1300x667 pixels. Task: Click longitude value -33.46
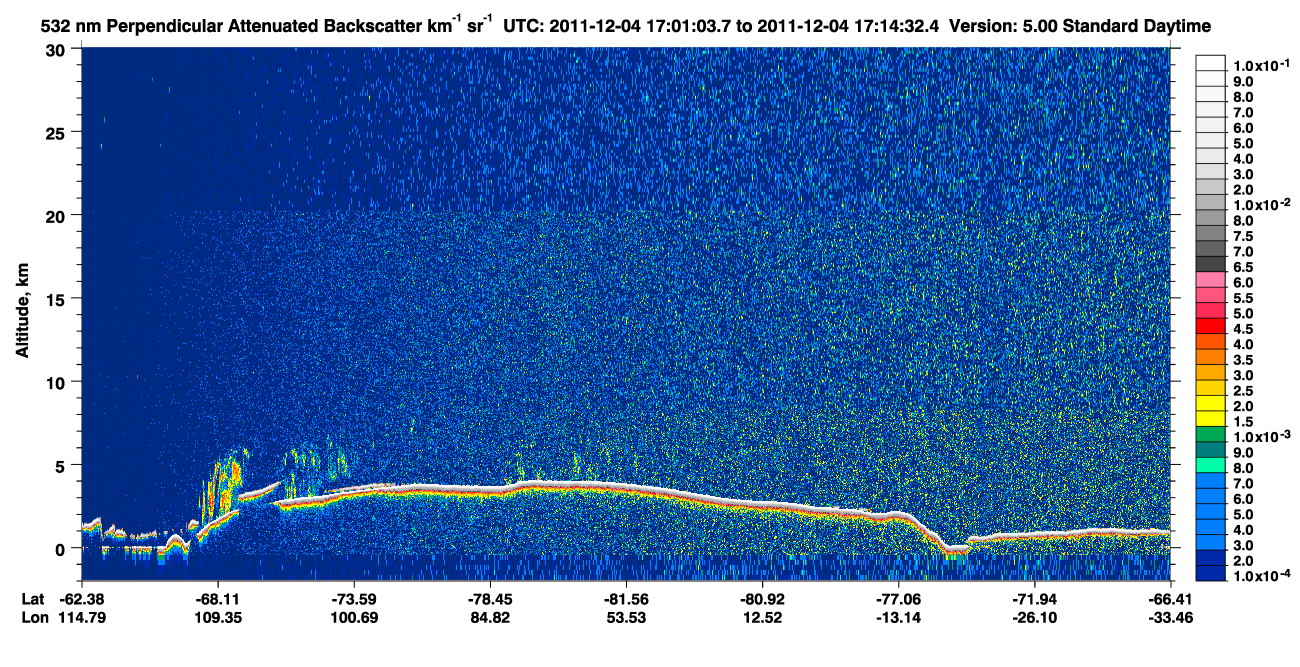tap(1171, 617)
